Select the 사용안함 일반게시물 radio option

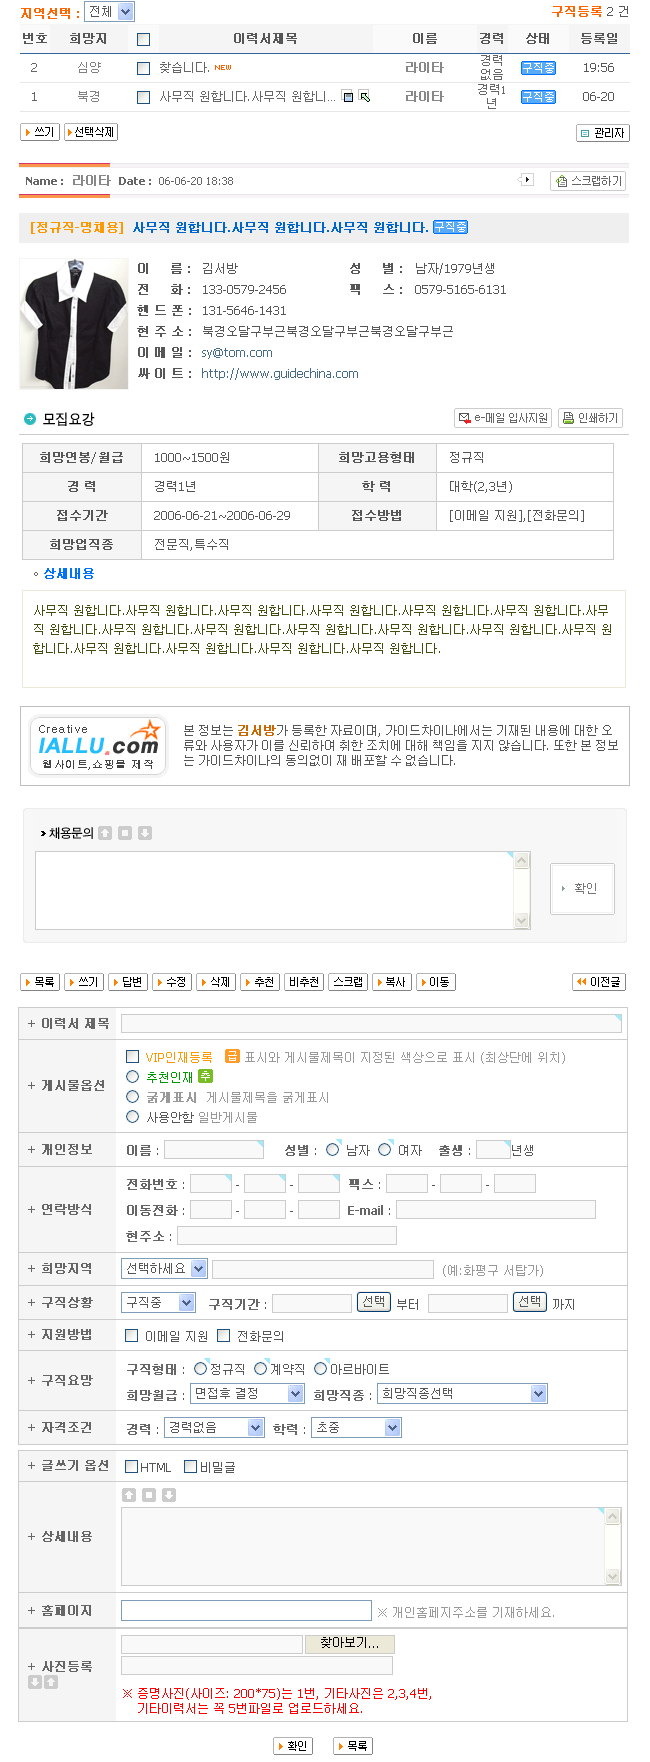tap(133, 1117)
